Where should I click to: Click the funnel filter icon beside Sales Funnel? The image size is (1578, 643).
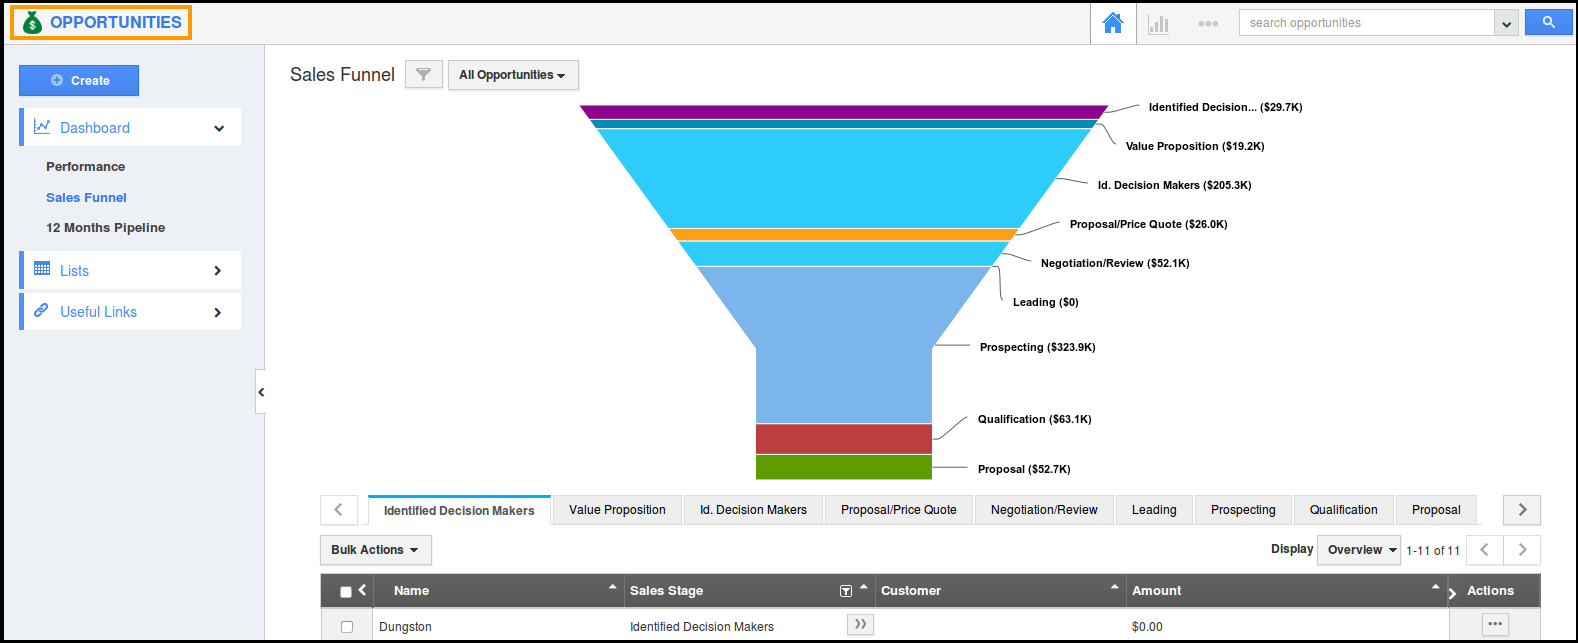[x=423, y=74]
